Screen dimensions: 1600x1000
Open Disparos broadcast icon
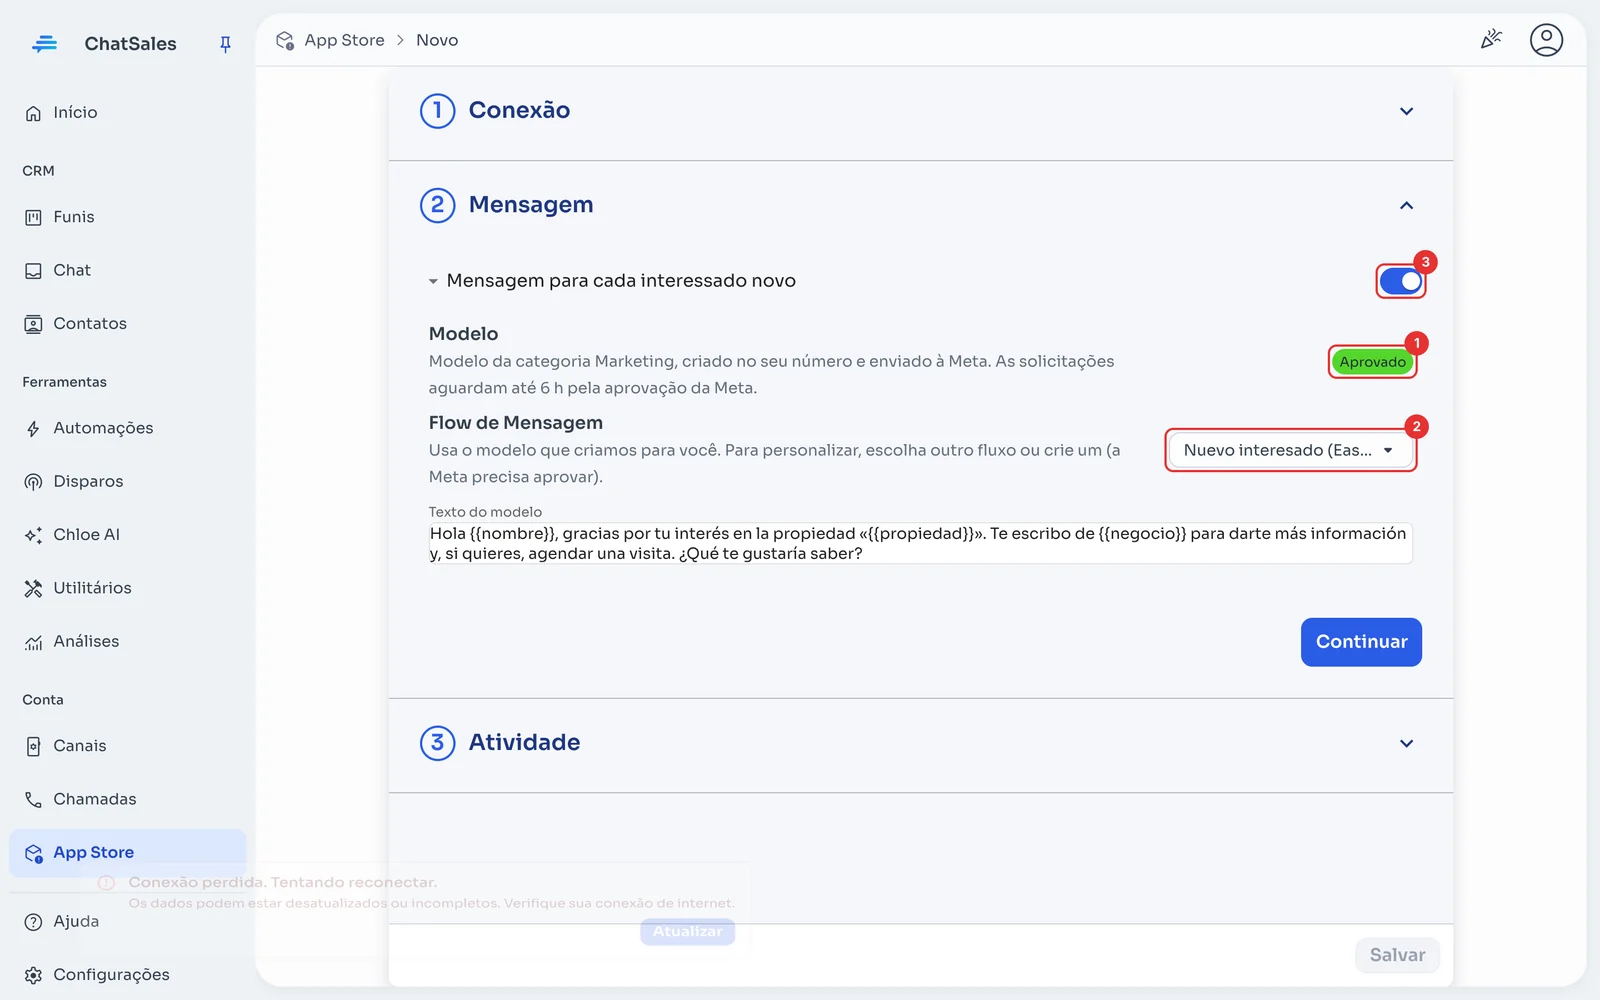point(33,482)
